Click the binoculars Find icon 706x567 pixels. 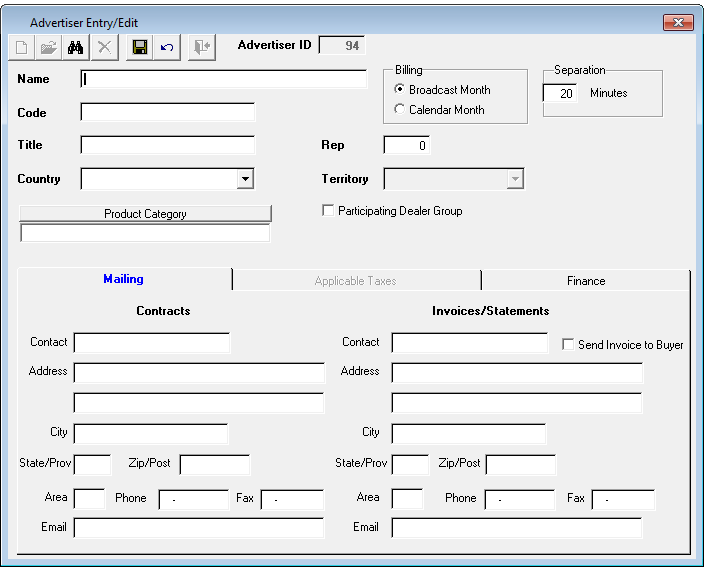75,47
